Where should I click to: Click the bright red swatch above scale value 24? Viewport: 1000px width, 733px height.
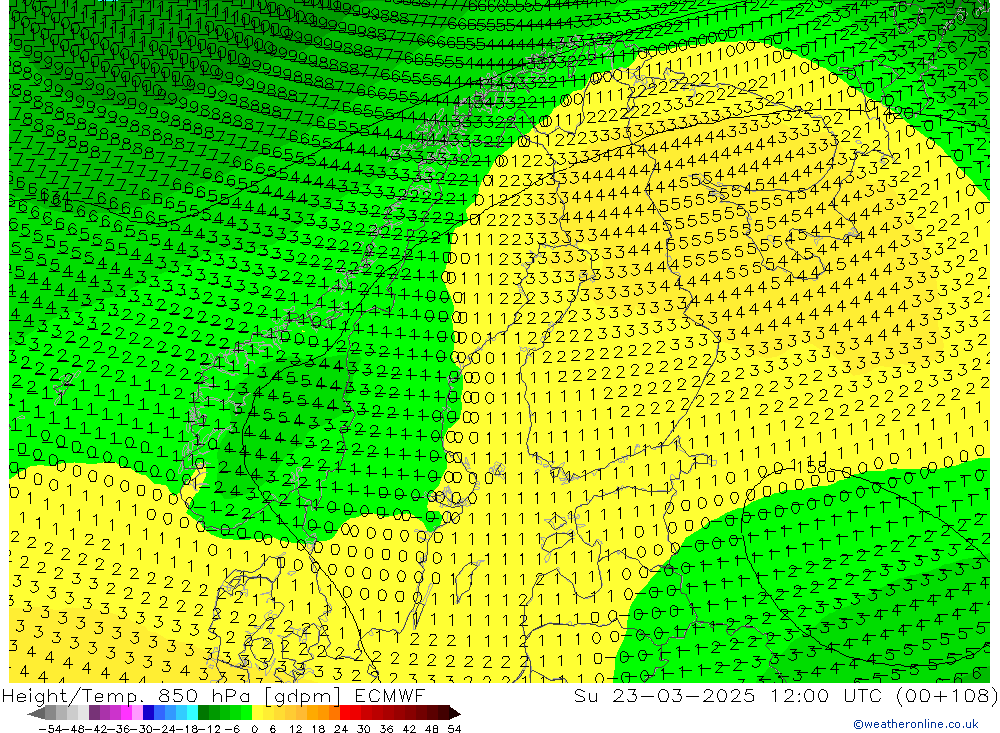click(345, 713)
